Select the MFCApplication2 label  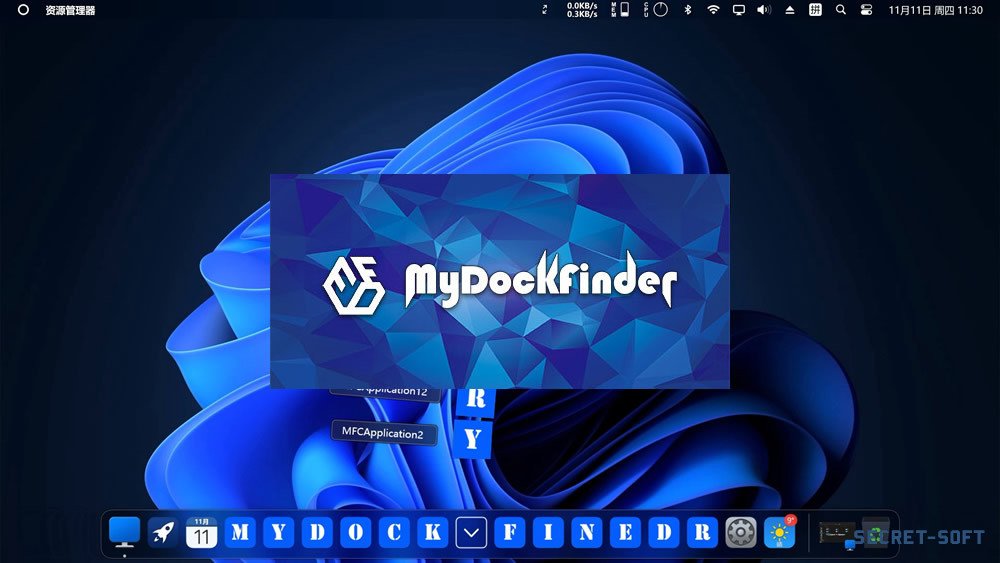pyautogui.click(x=384, y=434)
